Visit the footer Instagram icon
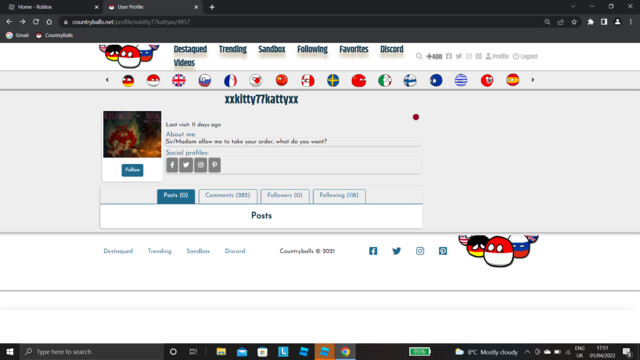 point(420,251)
